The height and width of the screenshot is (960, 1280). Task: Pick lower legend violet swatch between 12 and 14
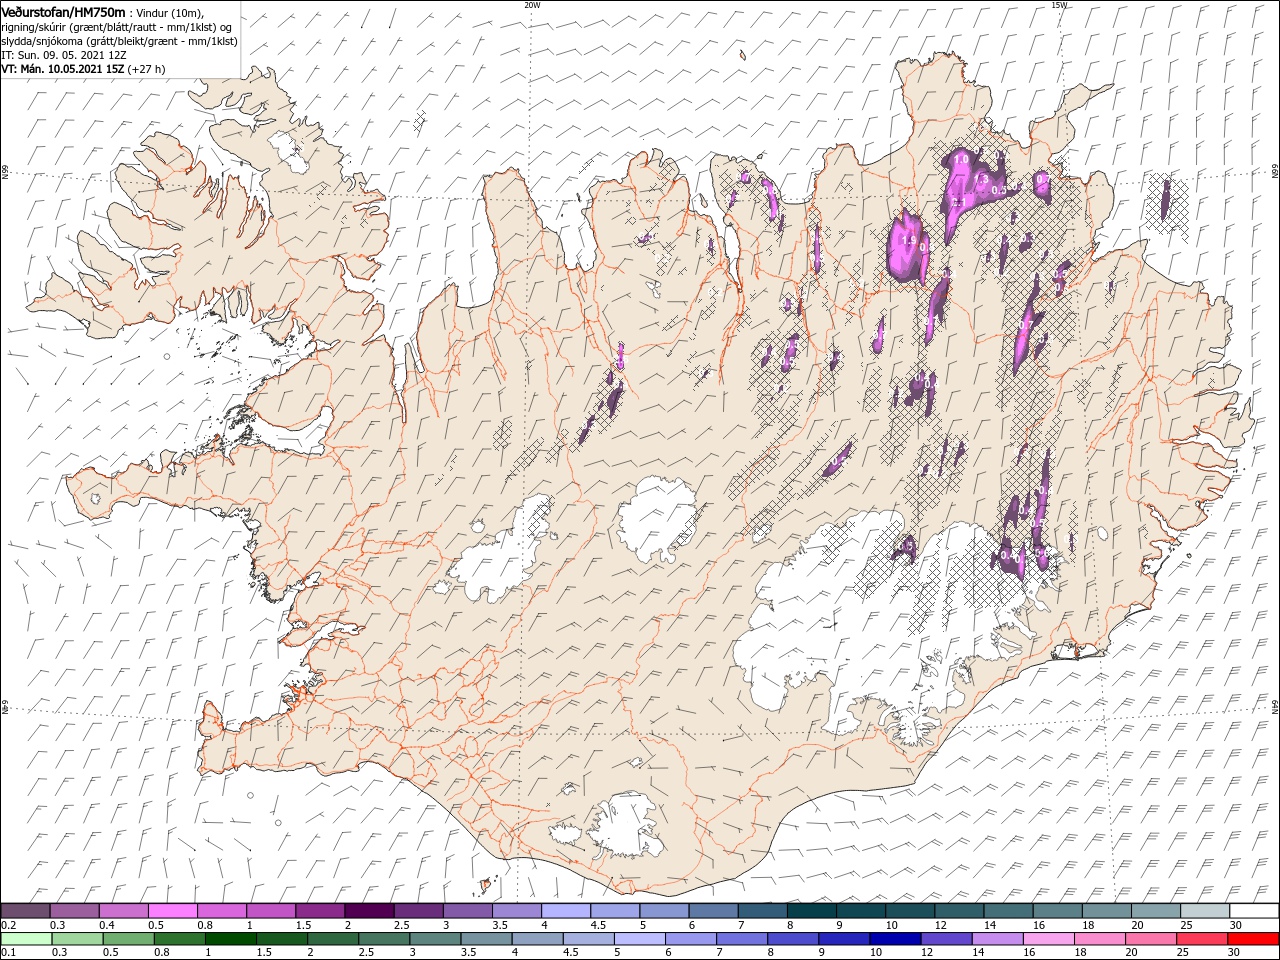point(947,939)
